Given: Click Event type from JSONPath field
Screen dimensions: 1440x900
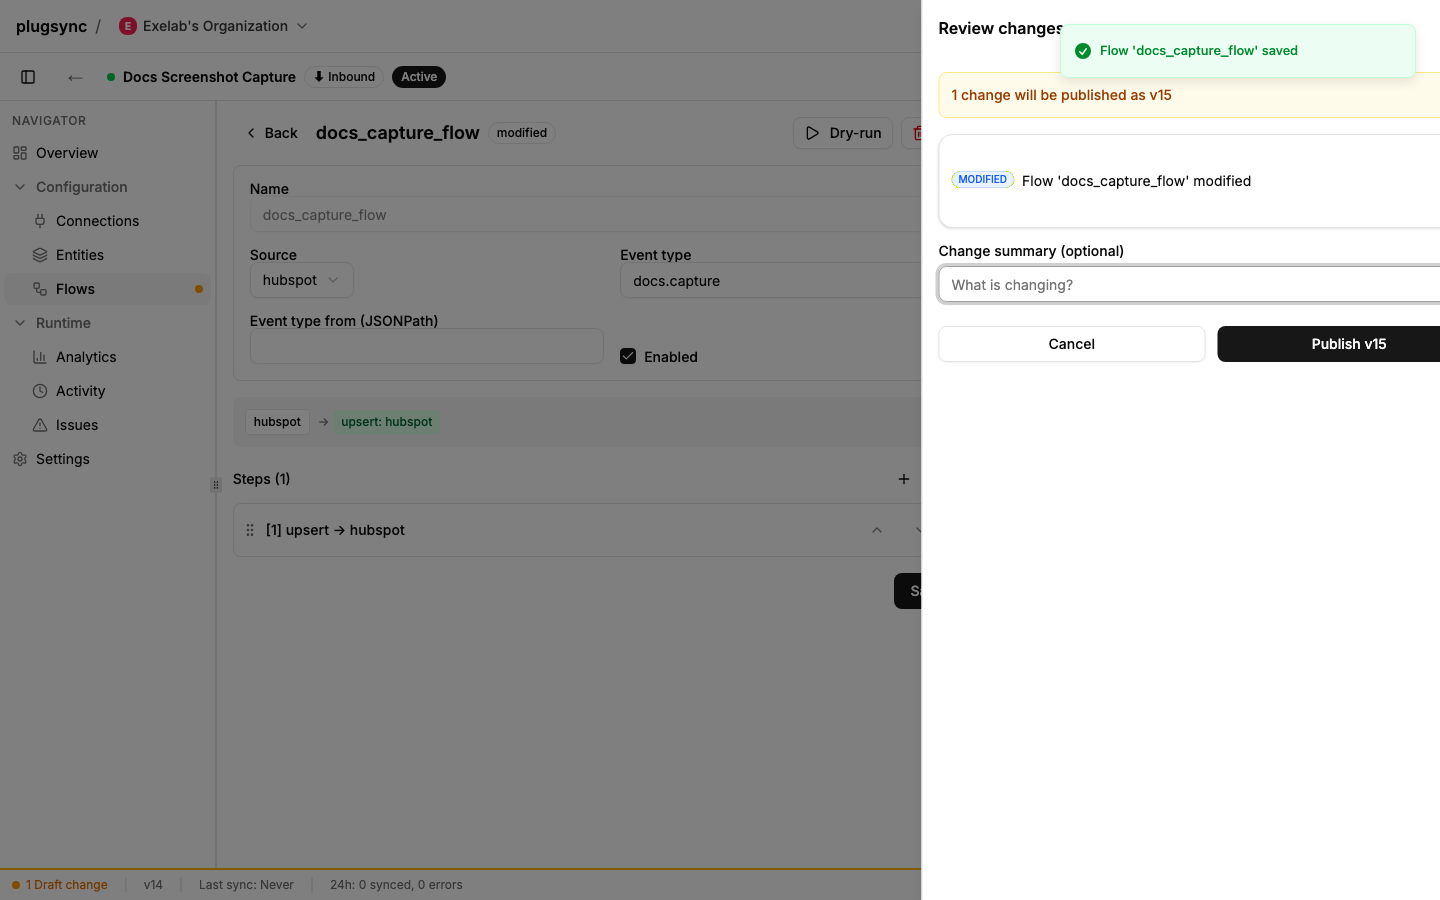Looking at the screenshot, I should click(x=426, y=346).
